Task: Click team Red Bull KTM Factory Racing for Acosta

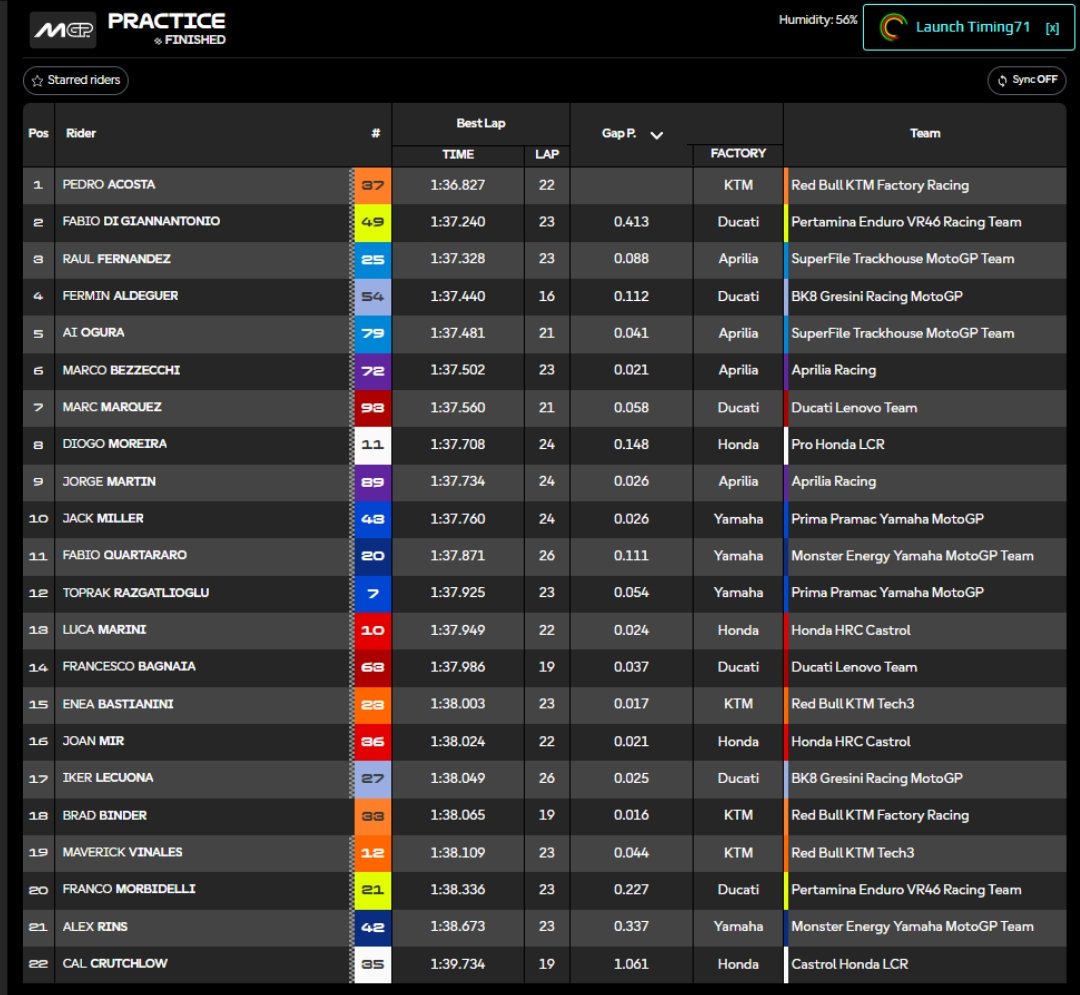Action: point(880,185)
